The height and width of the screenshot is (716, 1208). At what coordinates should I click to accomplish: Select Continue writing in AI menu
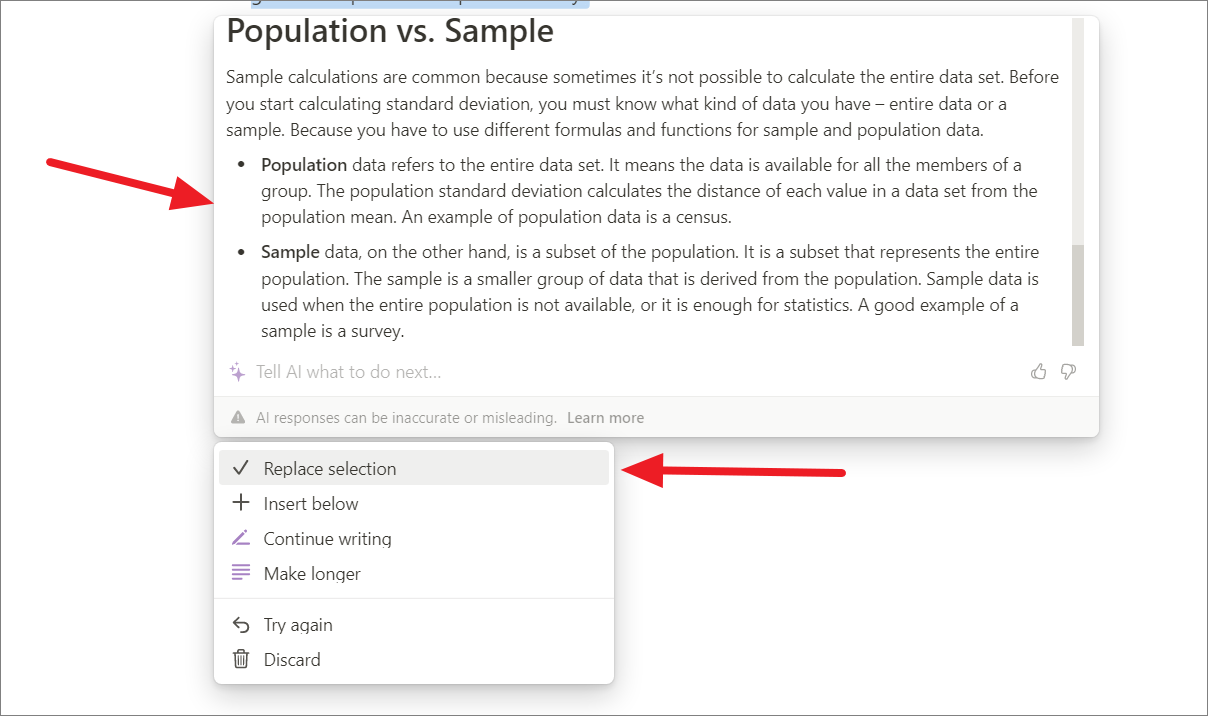click(x=414, y=538)
